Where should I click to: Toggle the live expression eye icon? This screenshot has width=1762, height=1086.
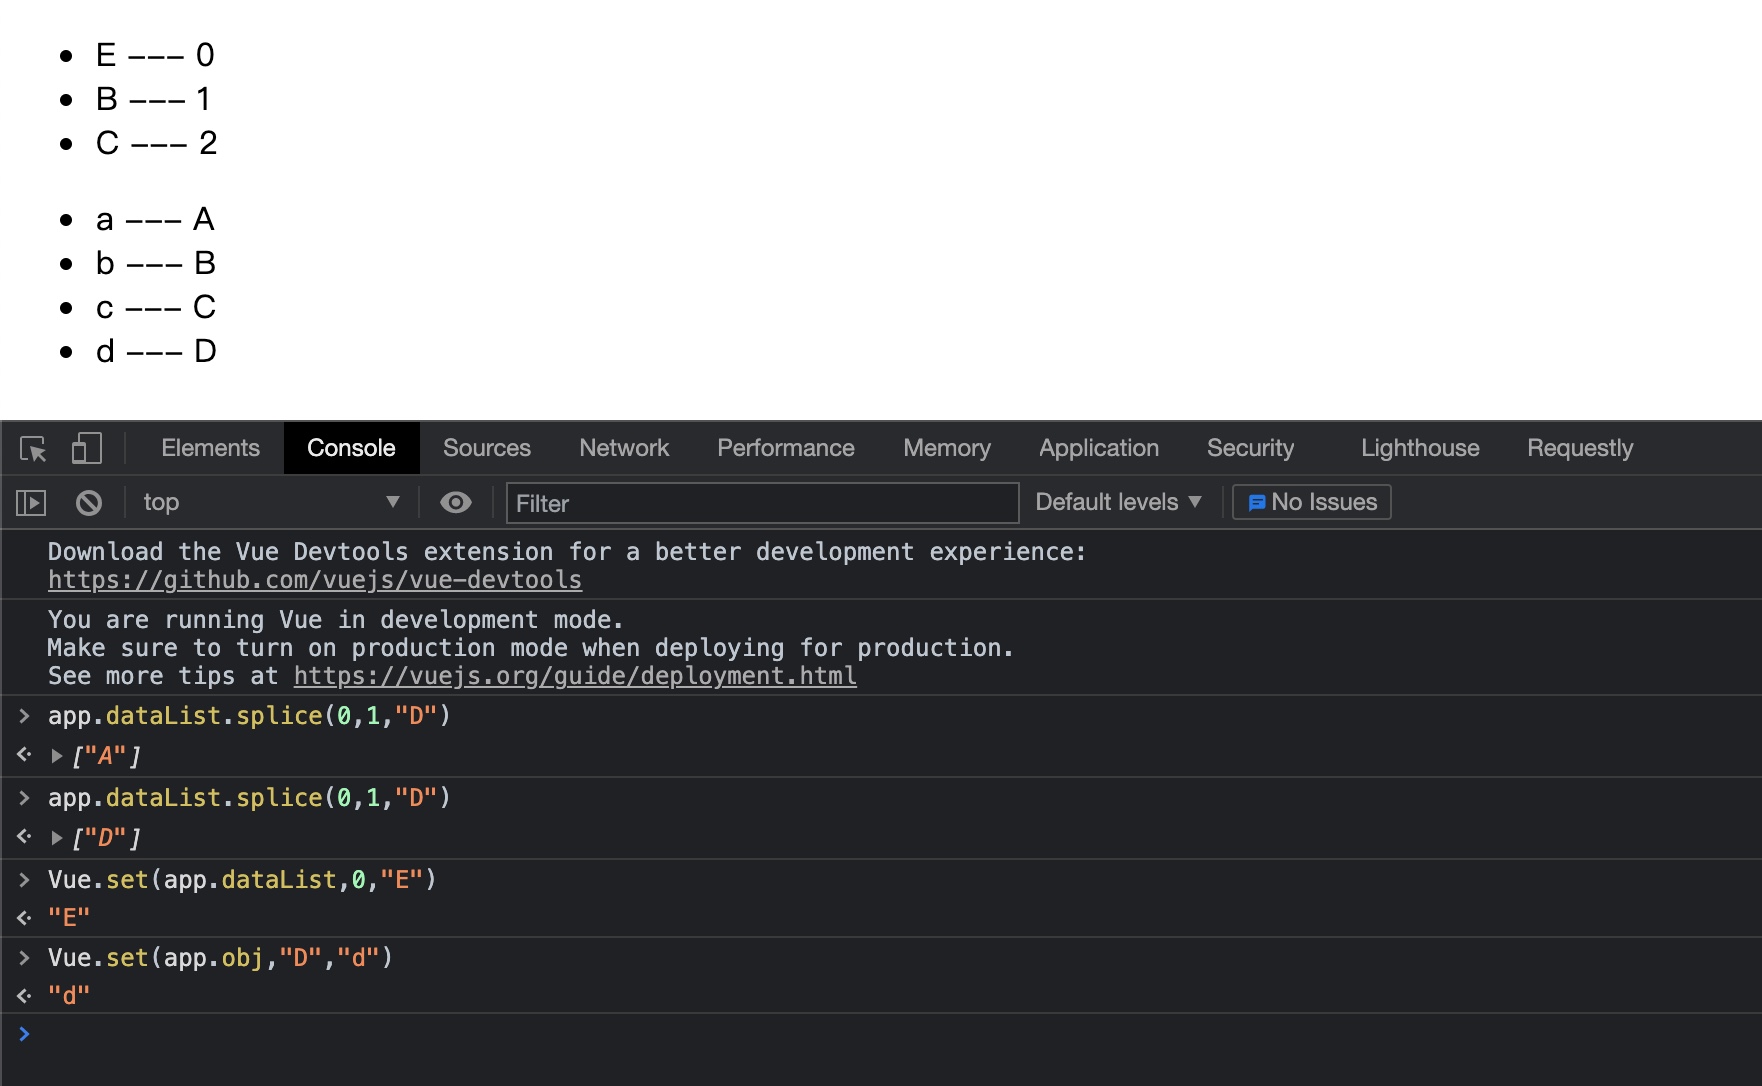(456, 503)
